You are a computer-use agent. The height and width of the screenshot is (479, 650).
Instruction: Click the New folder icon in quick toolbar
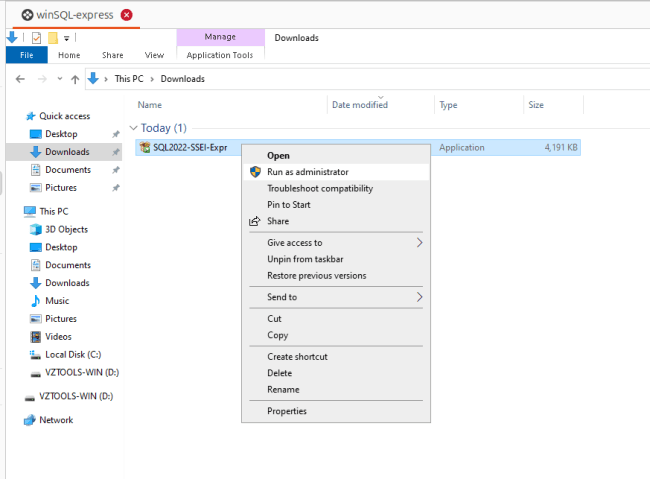[52, 38]
